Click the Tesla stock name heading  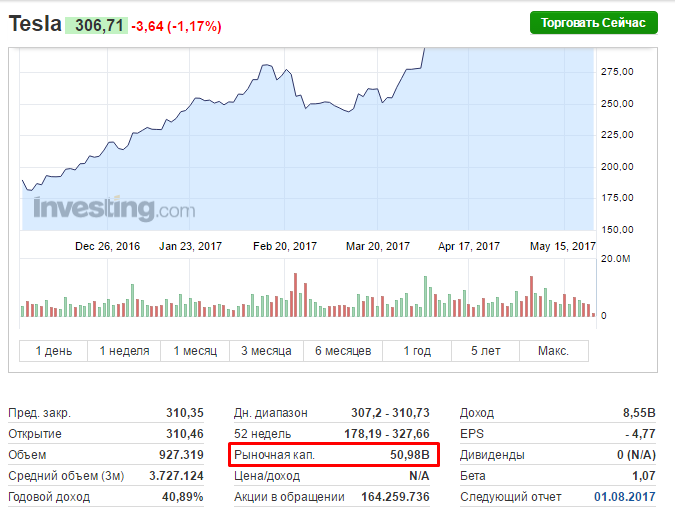pyautogui.click(x=34, y=24)
